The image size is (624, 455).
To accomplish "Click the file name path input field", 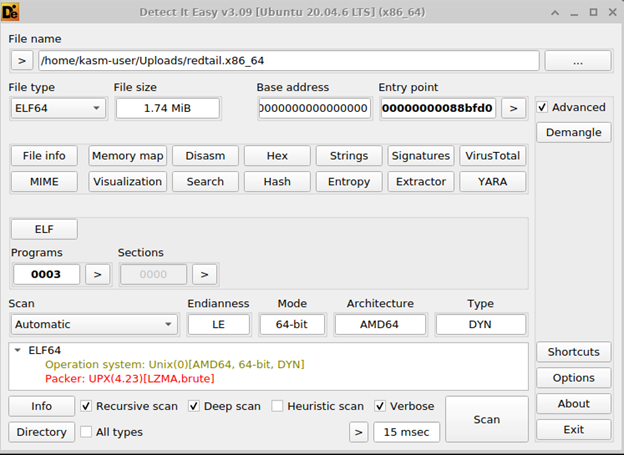I will coord(288,61).
